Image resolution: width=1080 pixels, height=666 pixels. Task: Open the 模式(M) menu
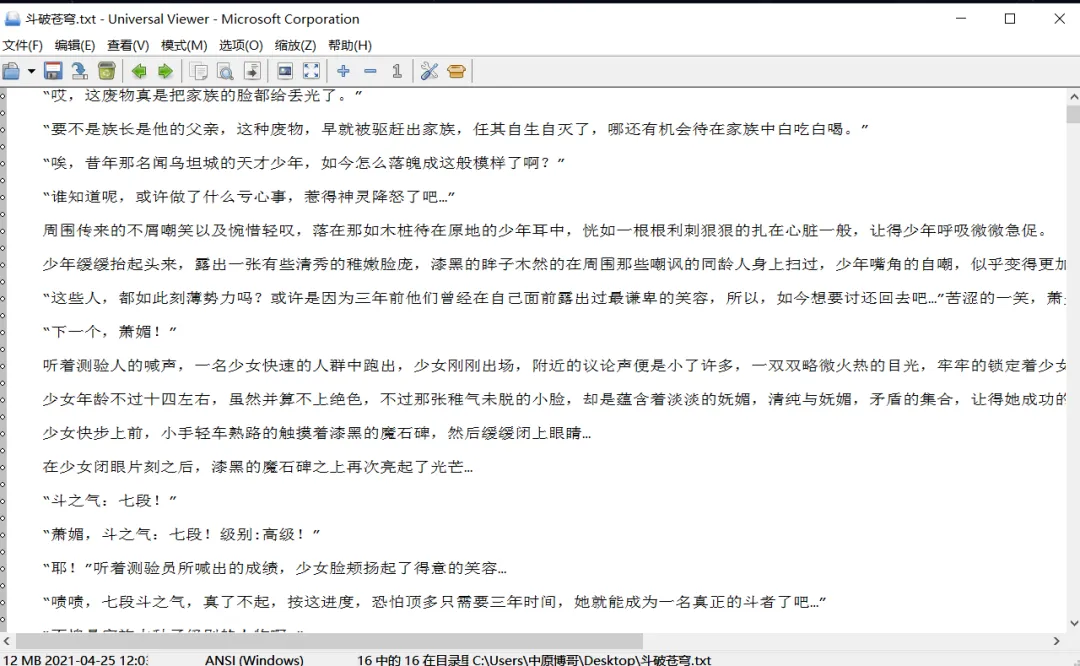(184, 45)
